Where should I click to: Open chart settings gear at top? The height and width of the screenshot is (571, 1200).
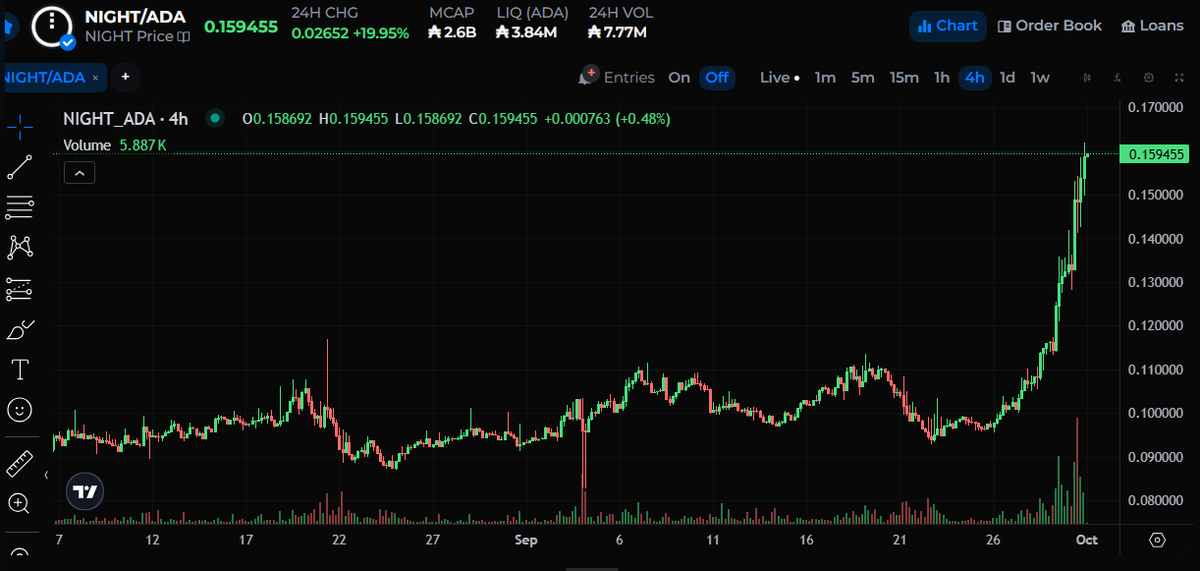1149,77
